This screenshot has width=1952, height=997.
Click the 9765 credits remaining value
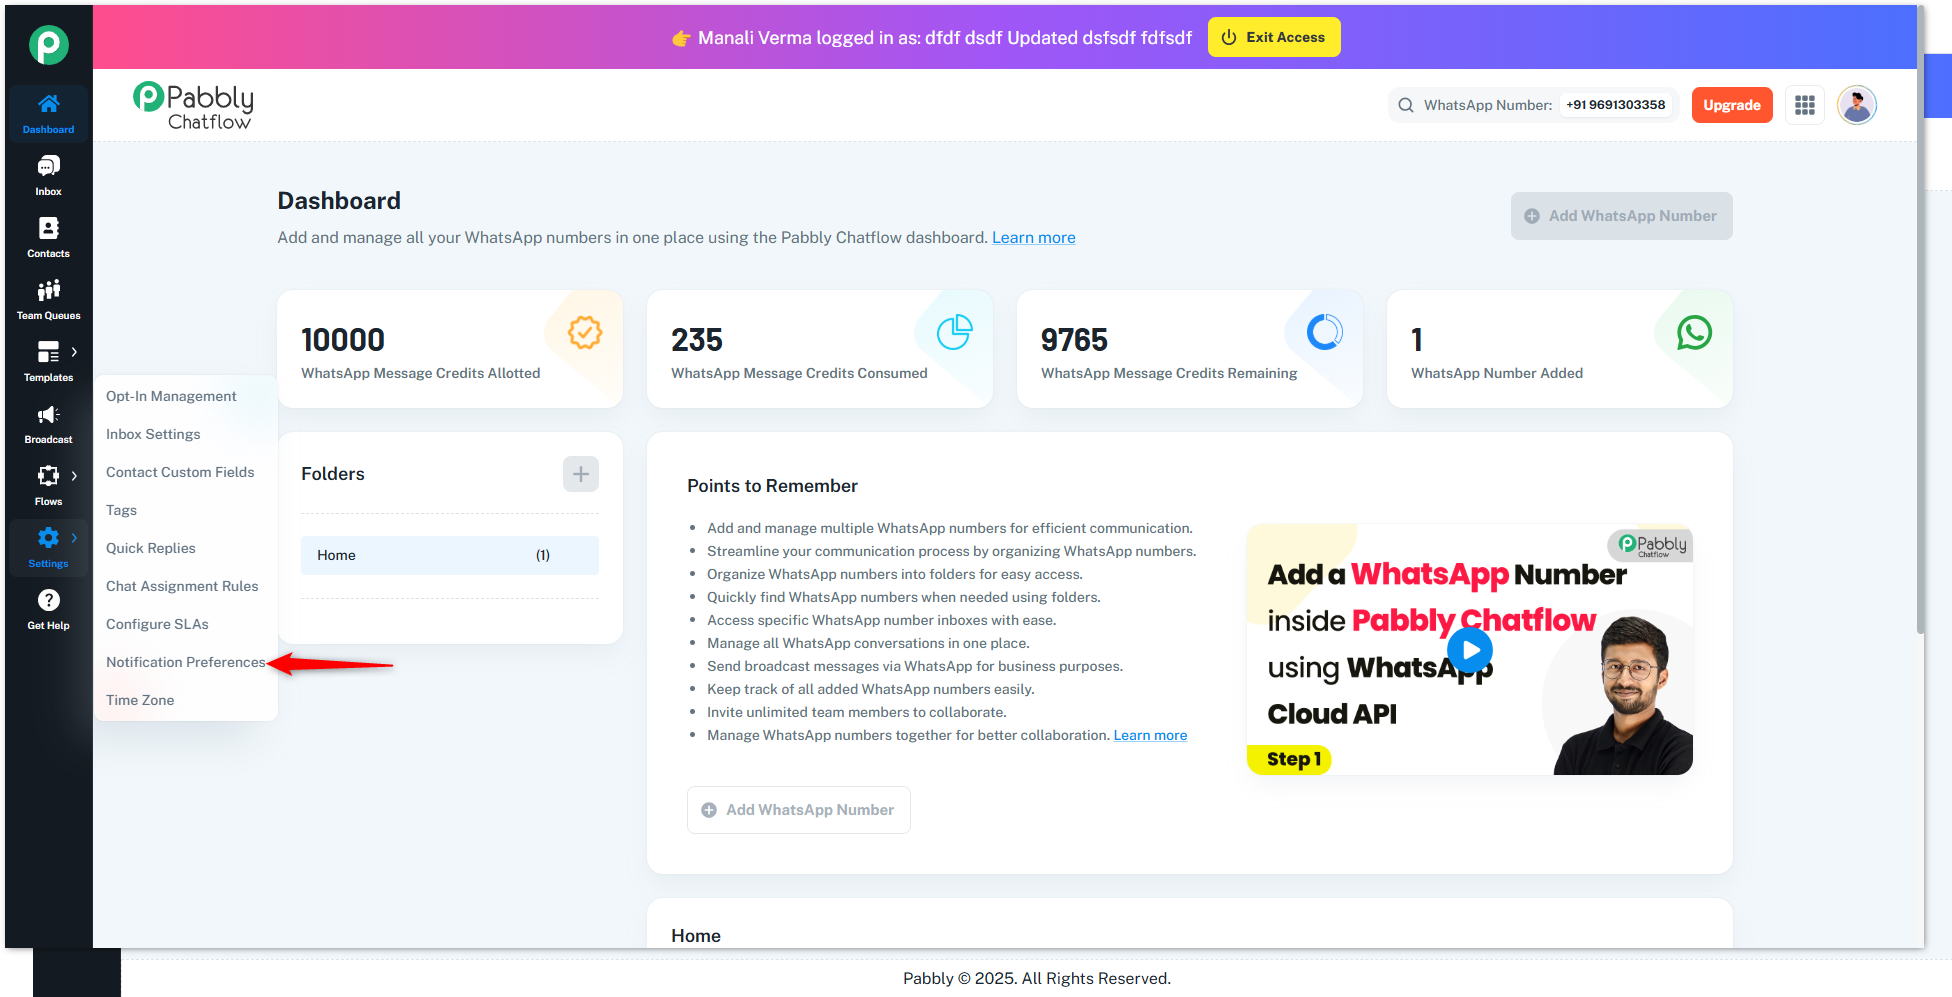coord(1074,340)
